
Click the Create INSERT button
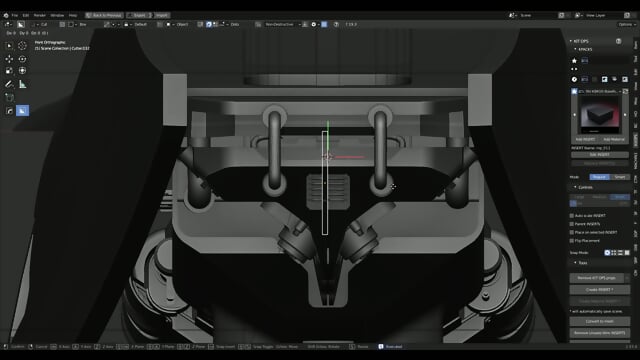tap(599, 290)
